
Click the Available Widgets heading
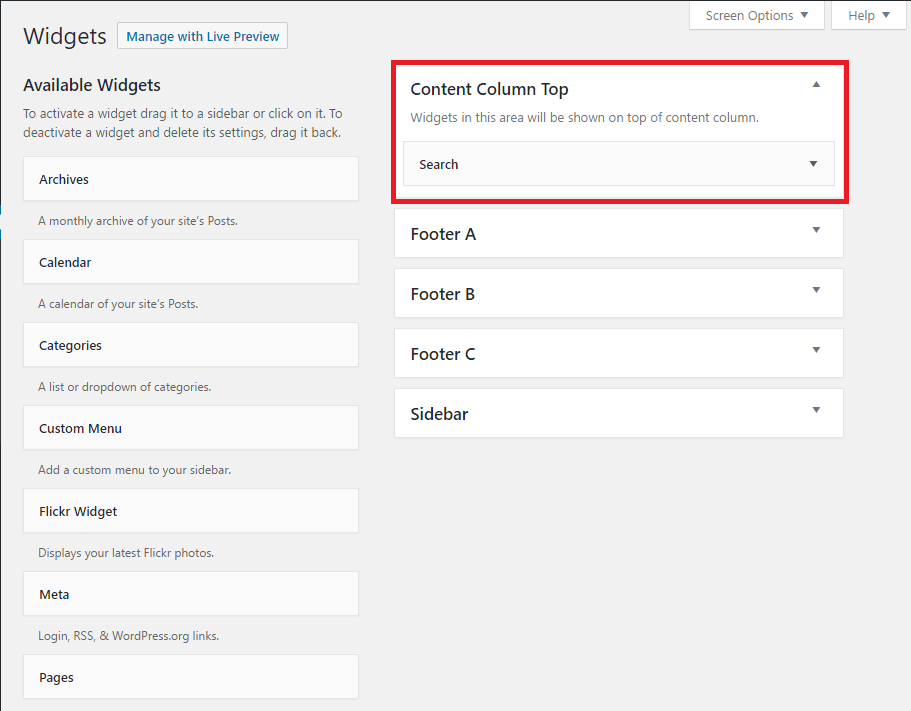[x=91, y=85]
